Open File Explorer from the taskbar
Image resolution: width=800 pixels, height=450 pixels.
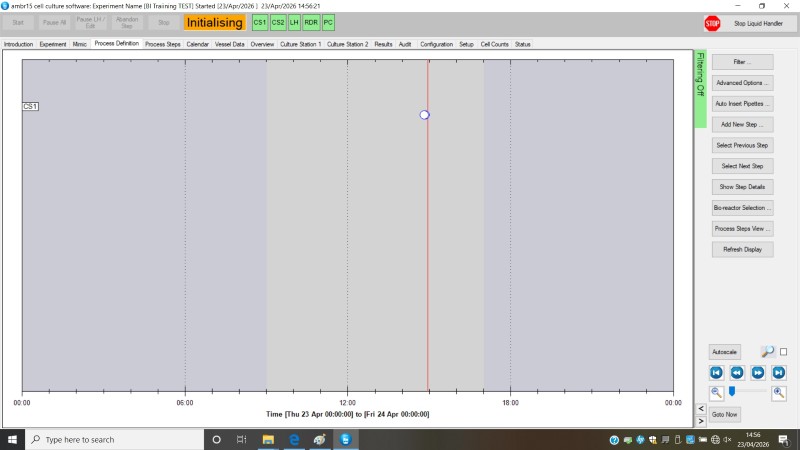(268, 439)
